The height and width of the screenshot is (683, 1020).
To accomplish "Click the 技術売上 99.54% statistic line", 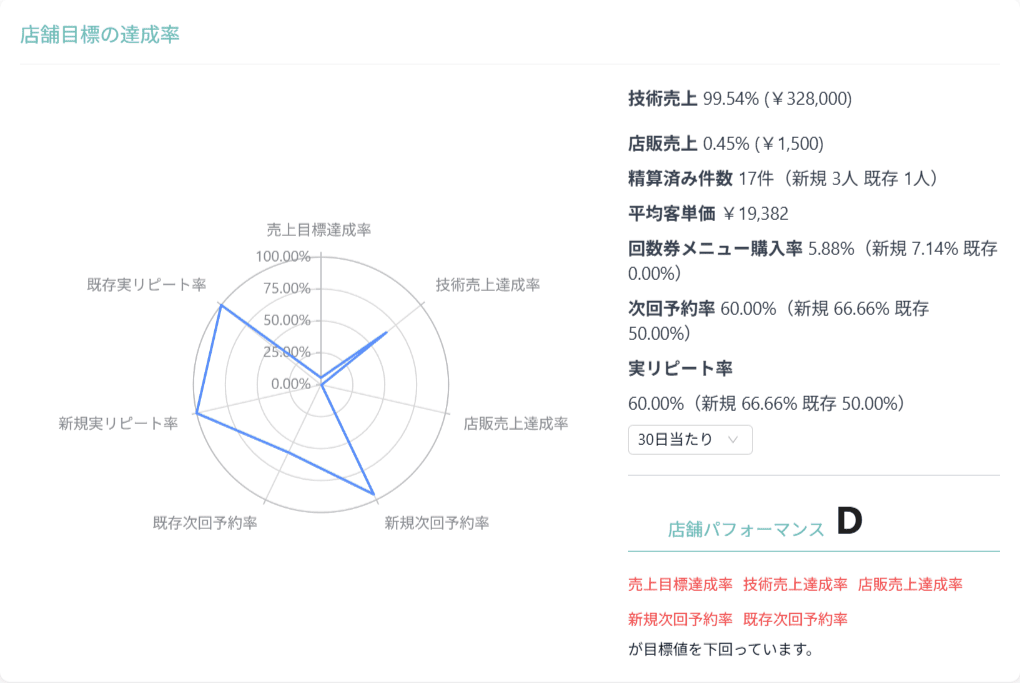I will click(740, 99).
